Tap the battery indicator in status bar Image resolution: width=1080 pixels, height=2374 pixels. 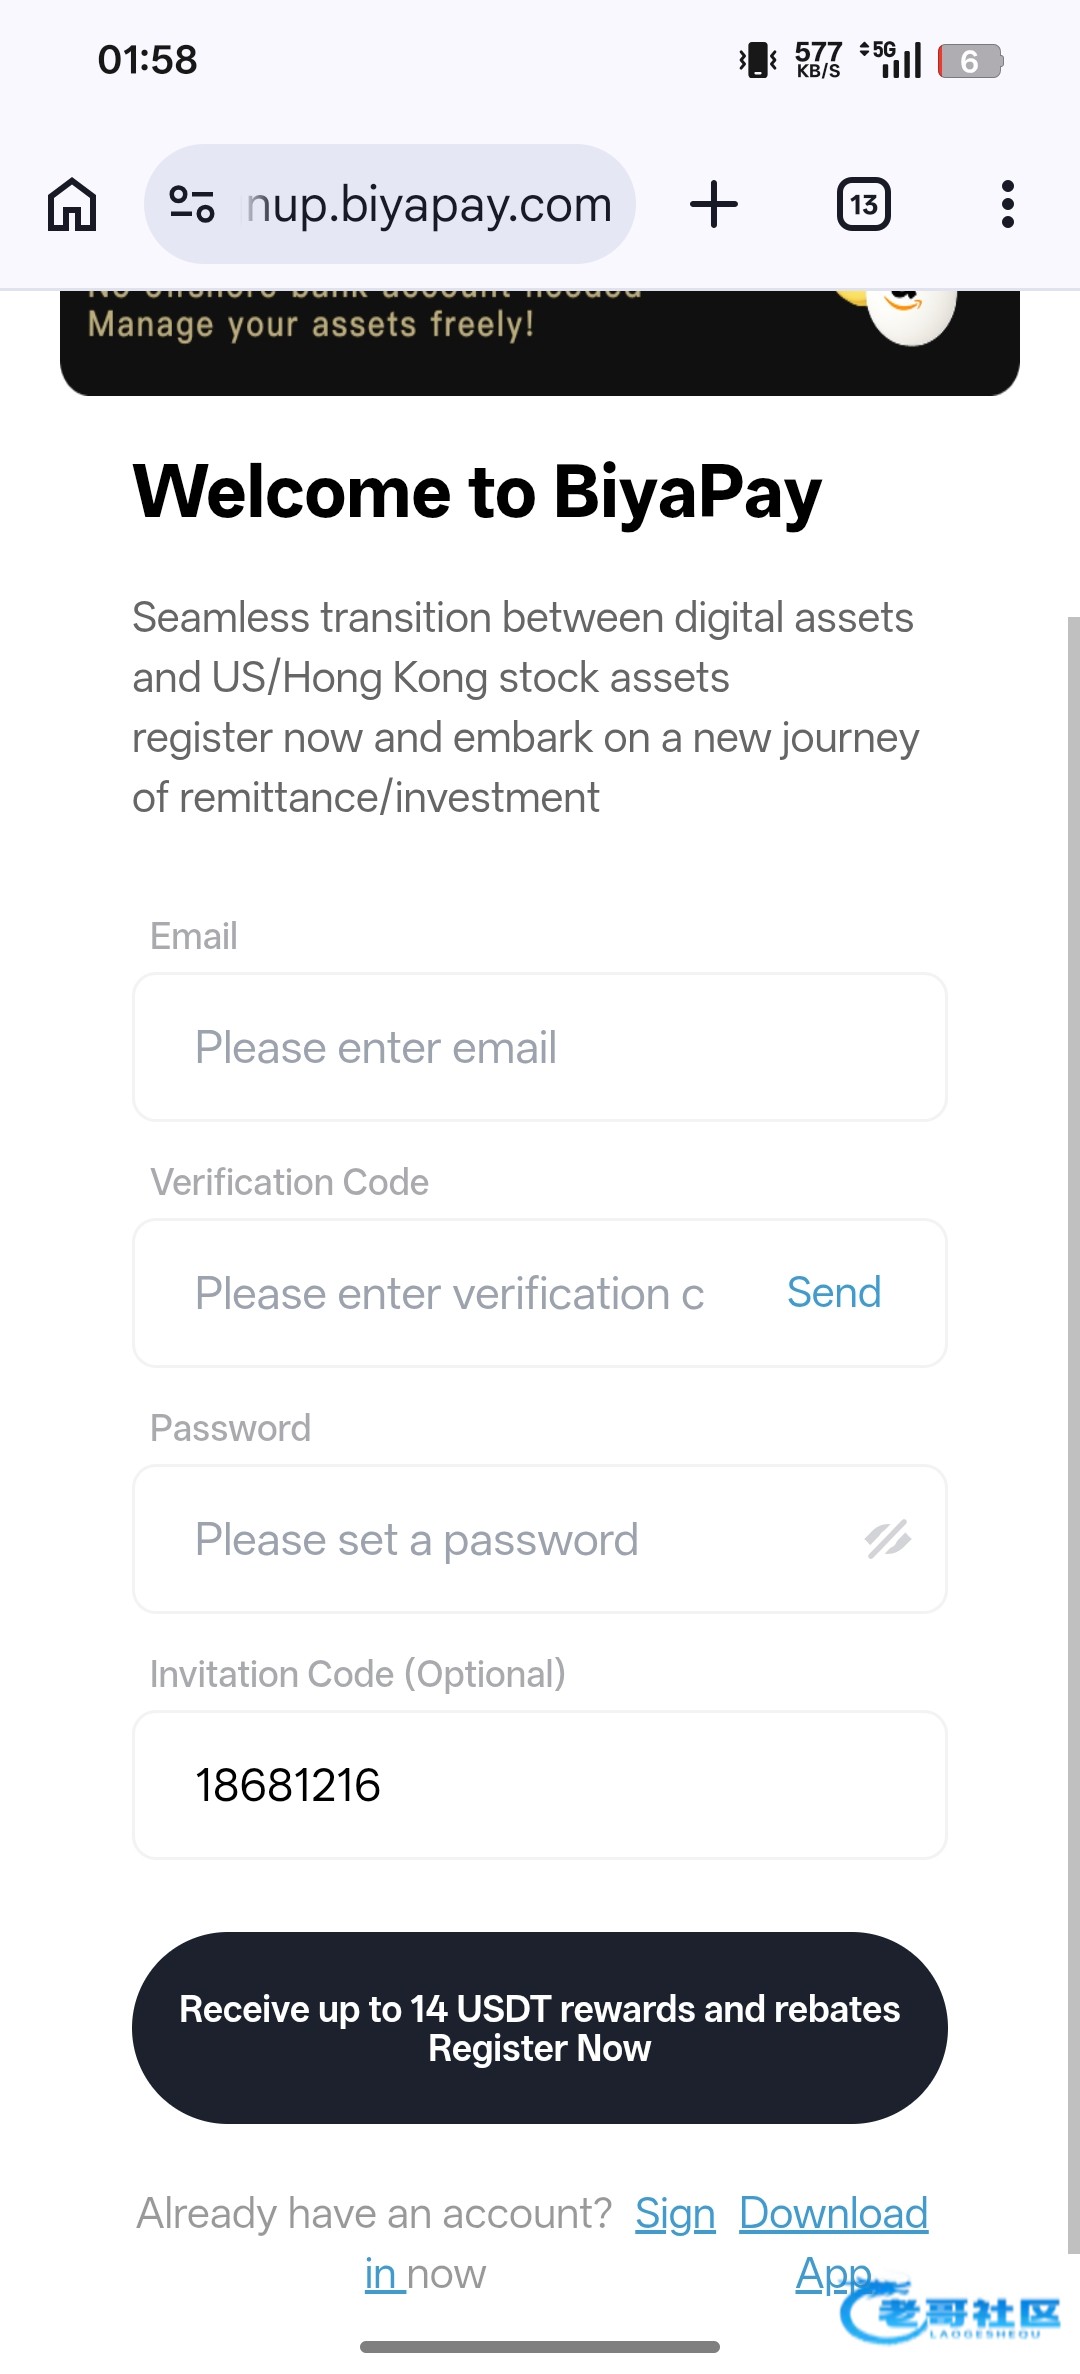coord(970,61)
